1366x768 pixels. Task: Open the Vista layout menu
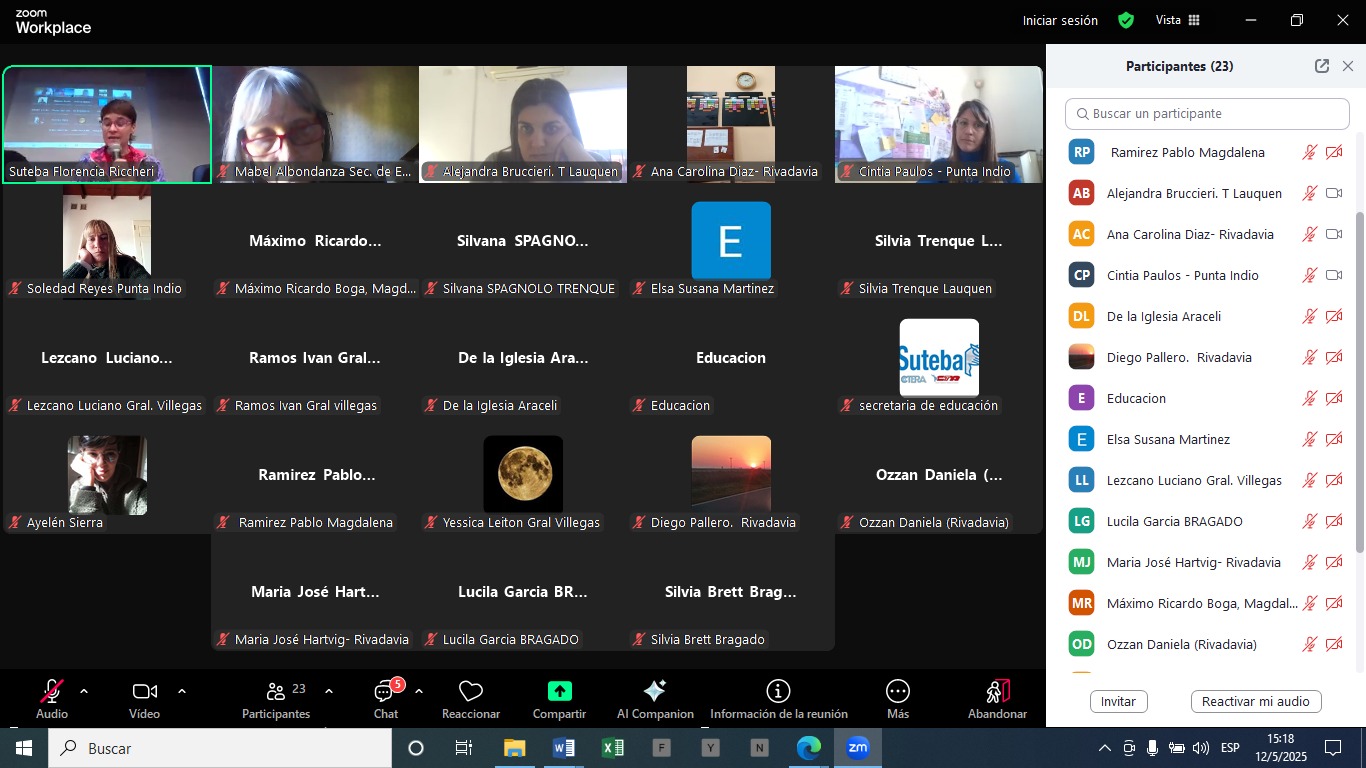coord(1178,20)
